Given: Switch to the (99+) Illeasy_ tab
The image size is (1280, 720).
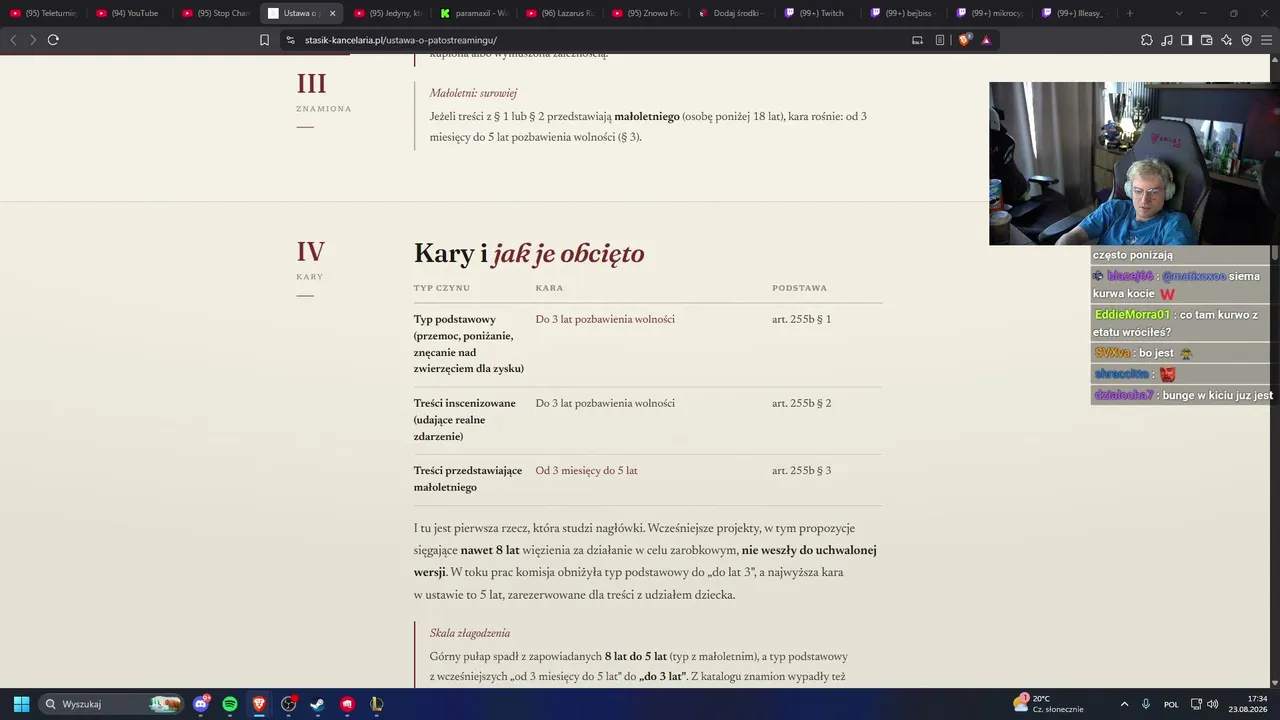Looking at the screenshot, I should pyautogui.click(x=1076, y=13).
